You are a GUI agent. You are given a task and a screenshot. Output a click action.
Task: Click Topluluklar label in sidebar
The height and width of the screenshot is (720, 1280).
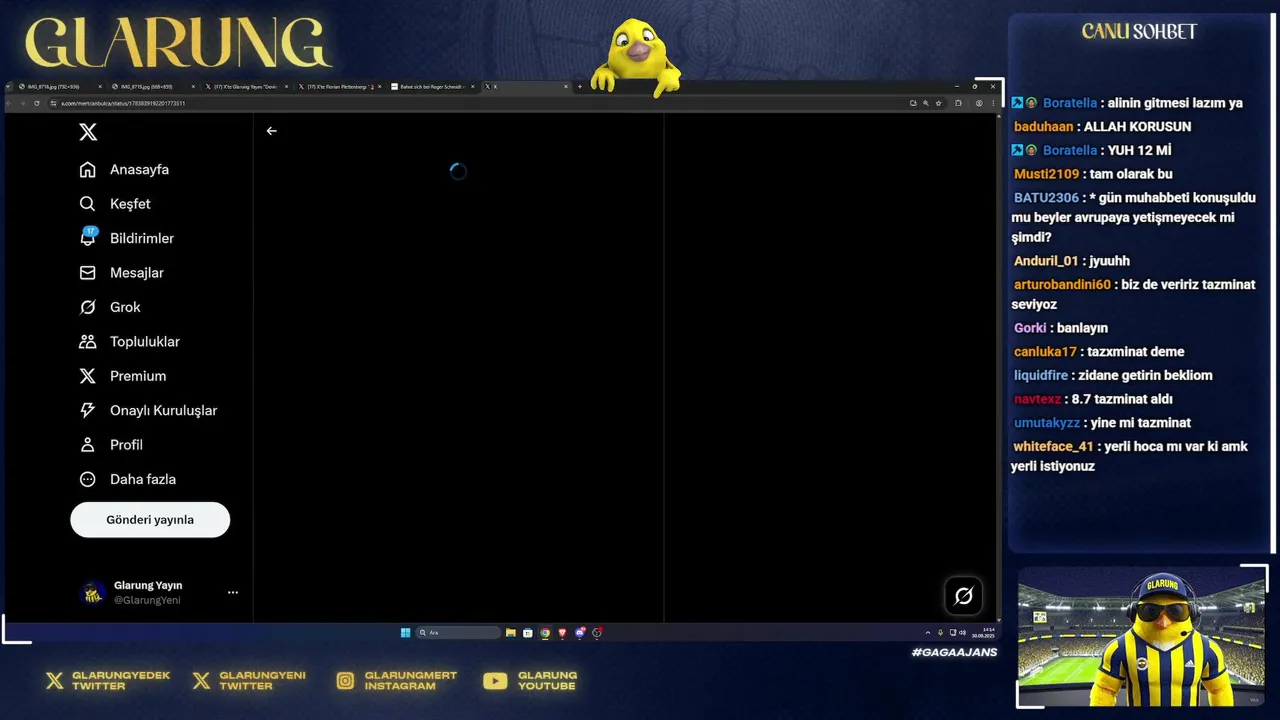[145, 342]
